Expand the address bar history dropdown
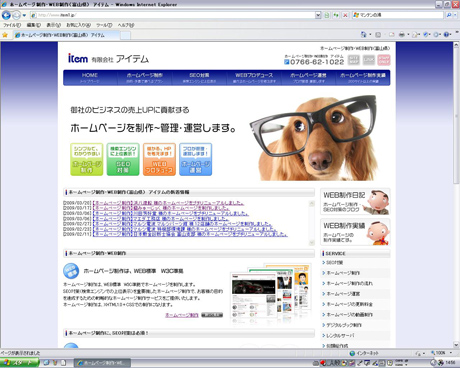 click(318, 15)
